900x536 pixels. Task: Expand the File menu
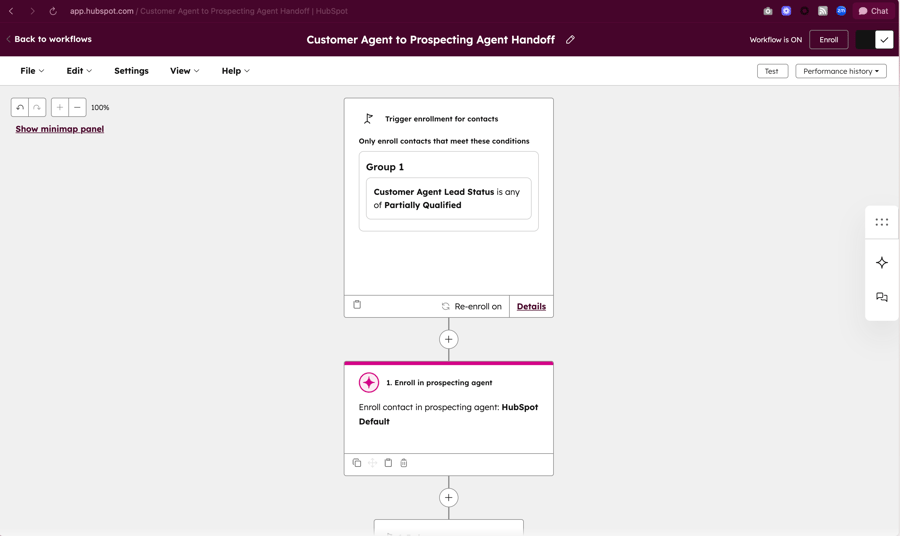coord(32,71)
